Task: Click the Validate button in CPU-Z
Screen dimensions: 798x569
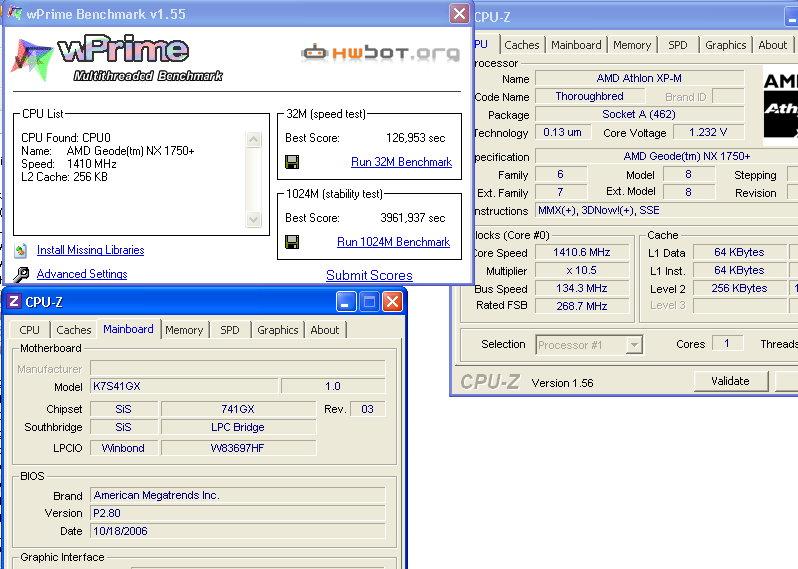Action: pyautogui.click(x=730, y=381)
